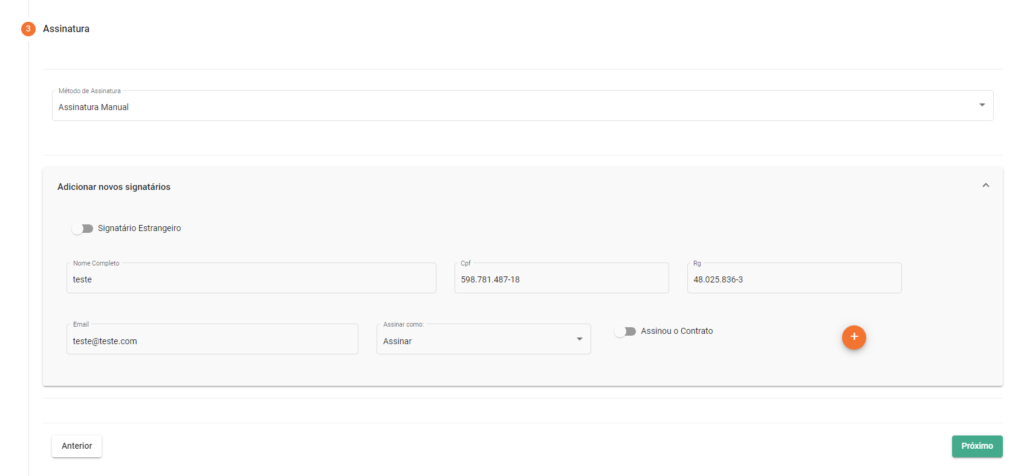Select the Rg input field
This screenshot has width=1024, height=476.
click(x=793, y=279)
